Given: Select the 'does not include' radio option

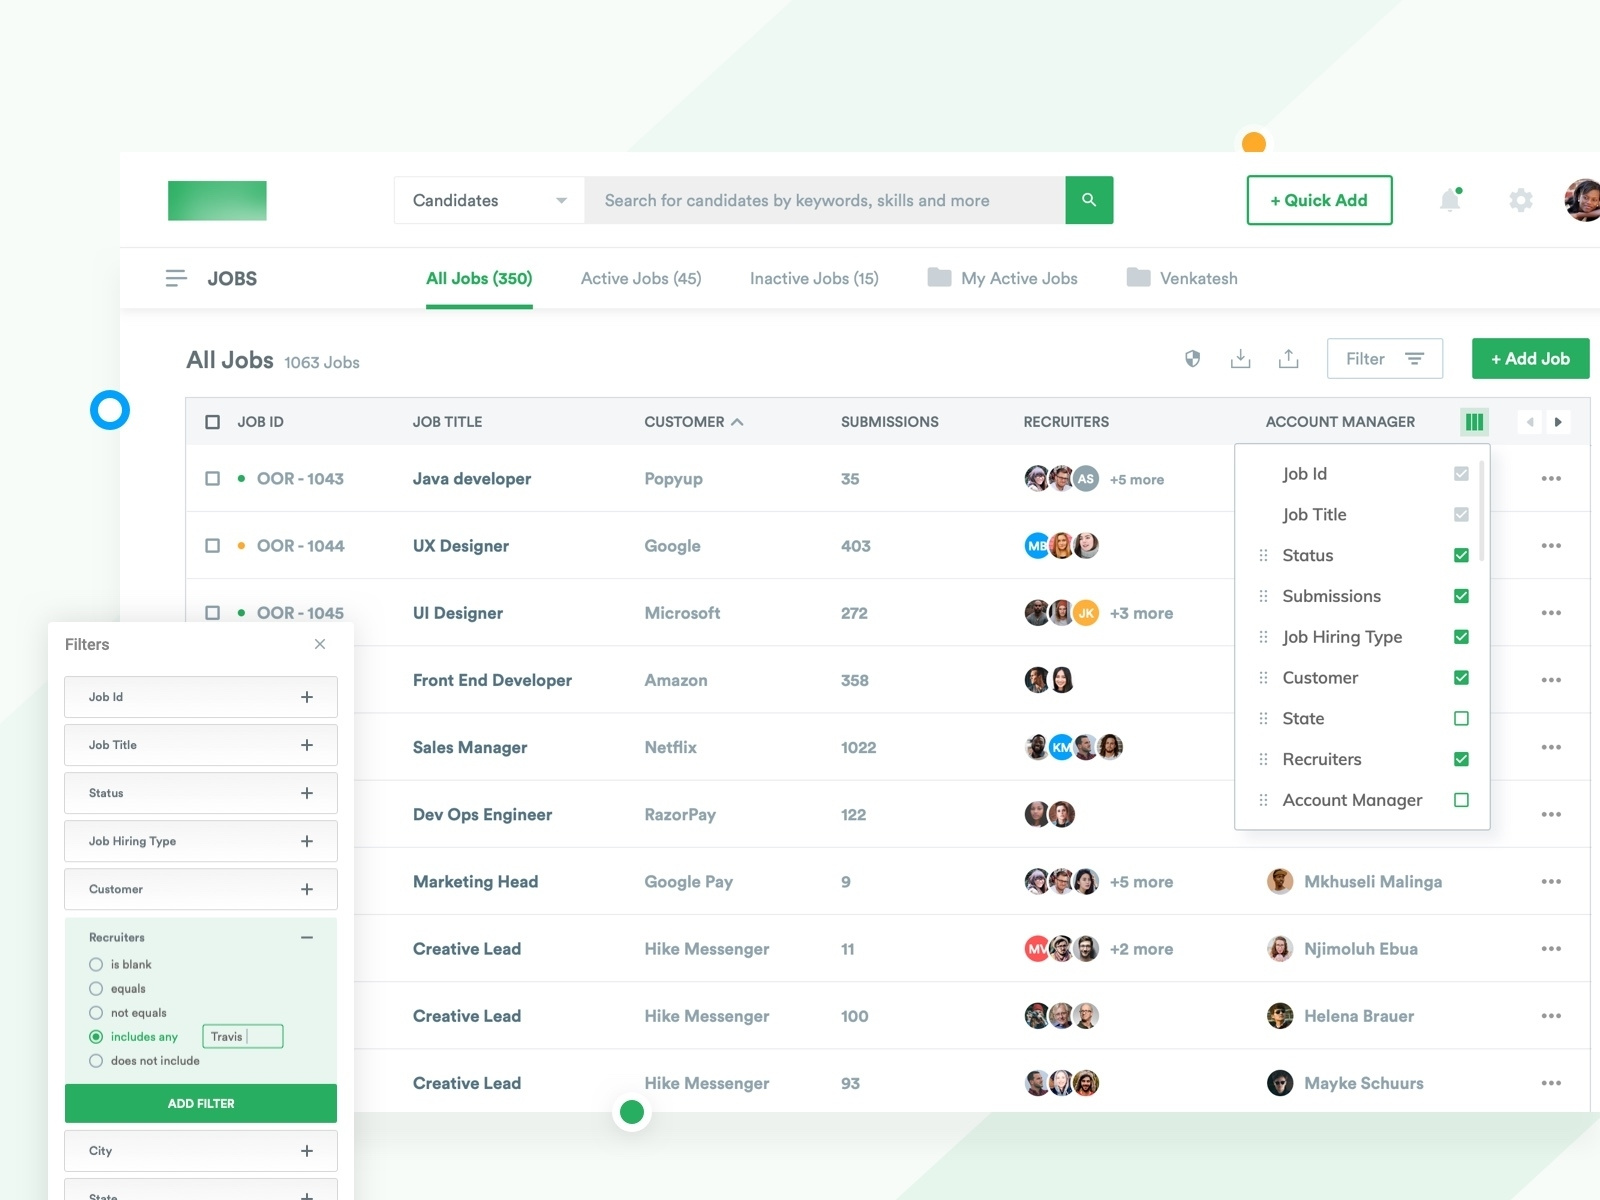Looking at the screenshot, I should 96,1061.
